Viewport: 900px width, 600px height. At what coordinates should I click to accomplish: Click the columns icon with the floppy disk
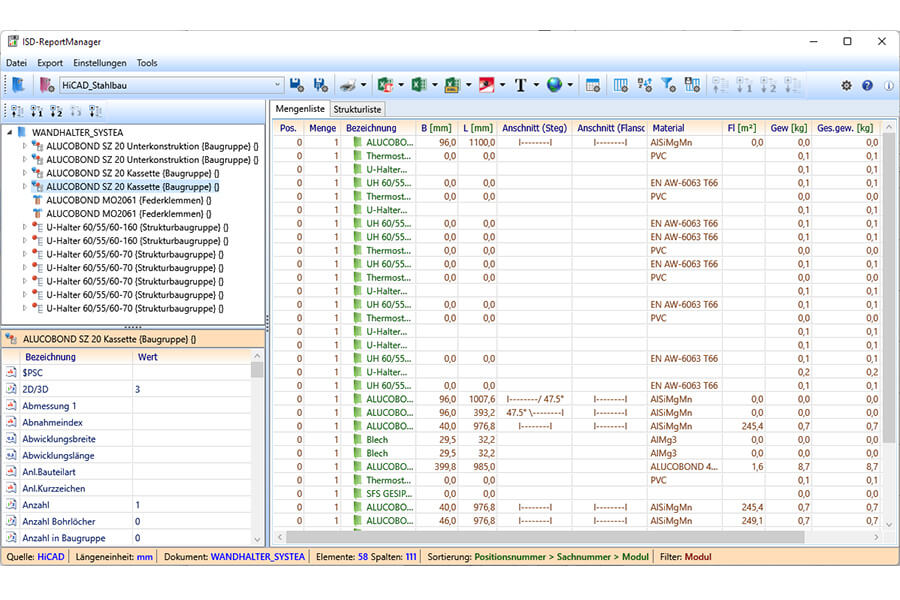[692, 85]
